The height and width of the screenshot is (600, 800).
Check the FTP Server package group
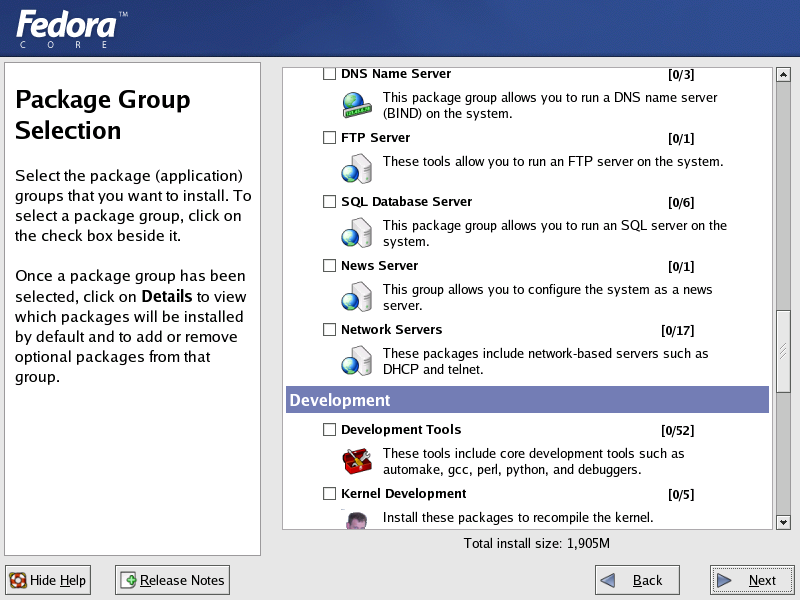point(330,138)
